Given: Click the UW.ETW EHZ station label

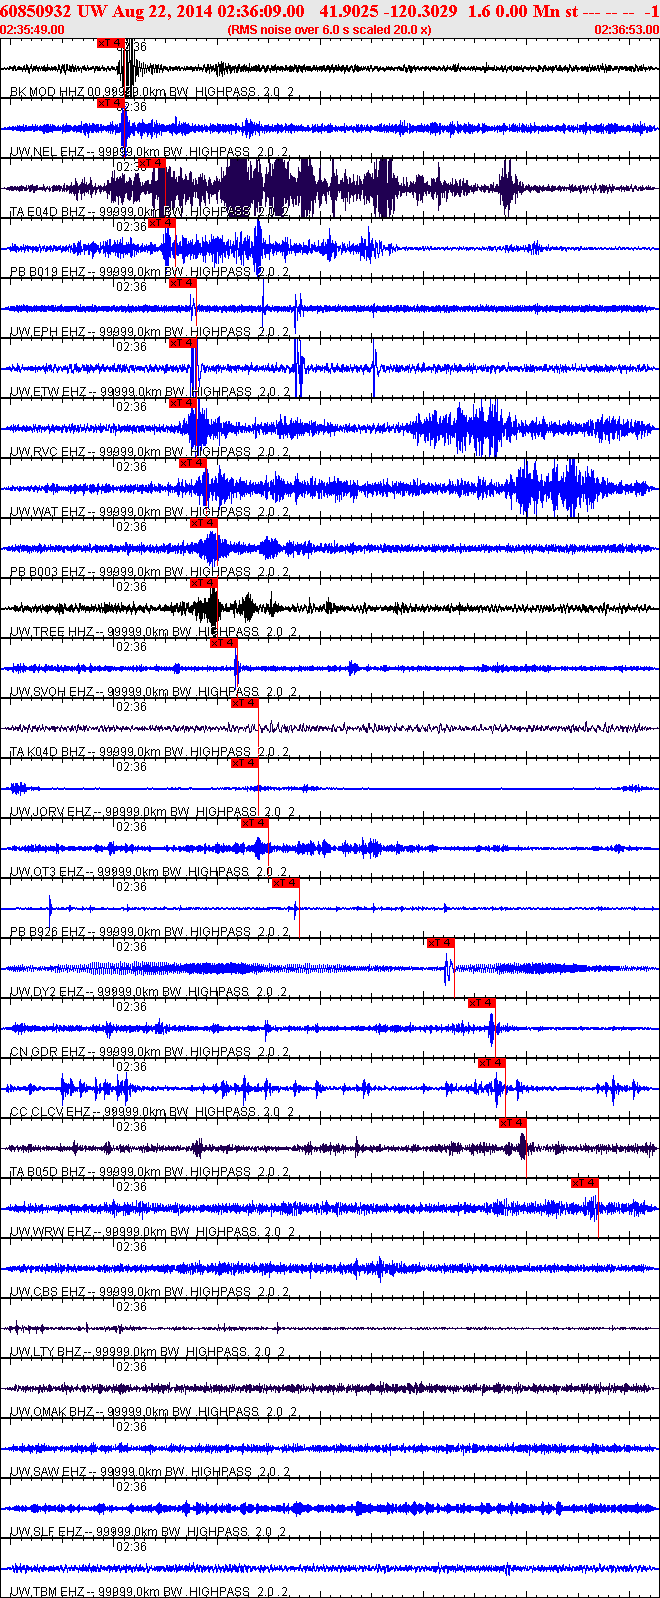Looking at the screenshot, I should (150, 392).
